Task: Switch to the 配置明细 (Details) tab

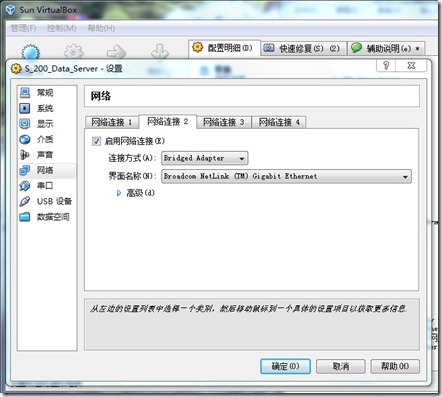Action: (224, 48)
